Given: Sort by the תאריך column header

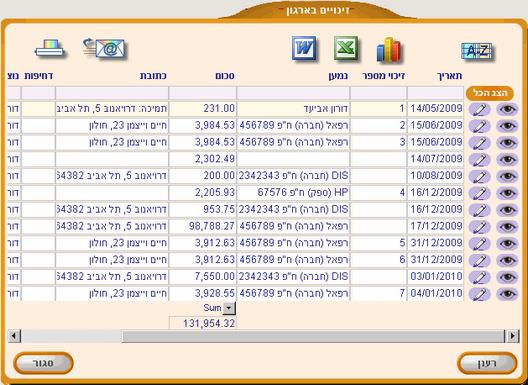Looking at the screenshot, I should pyautogui.click(x=450, y=76).
